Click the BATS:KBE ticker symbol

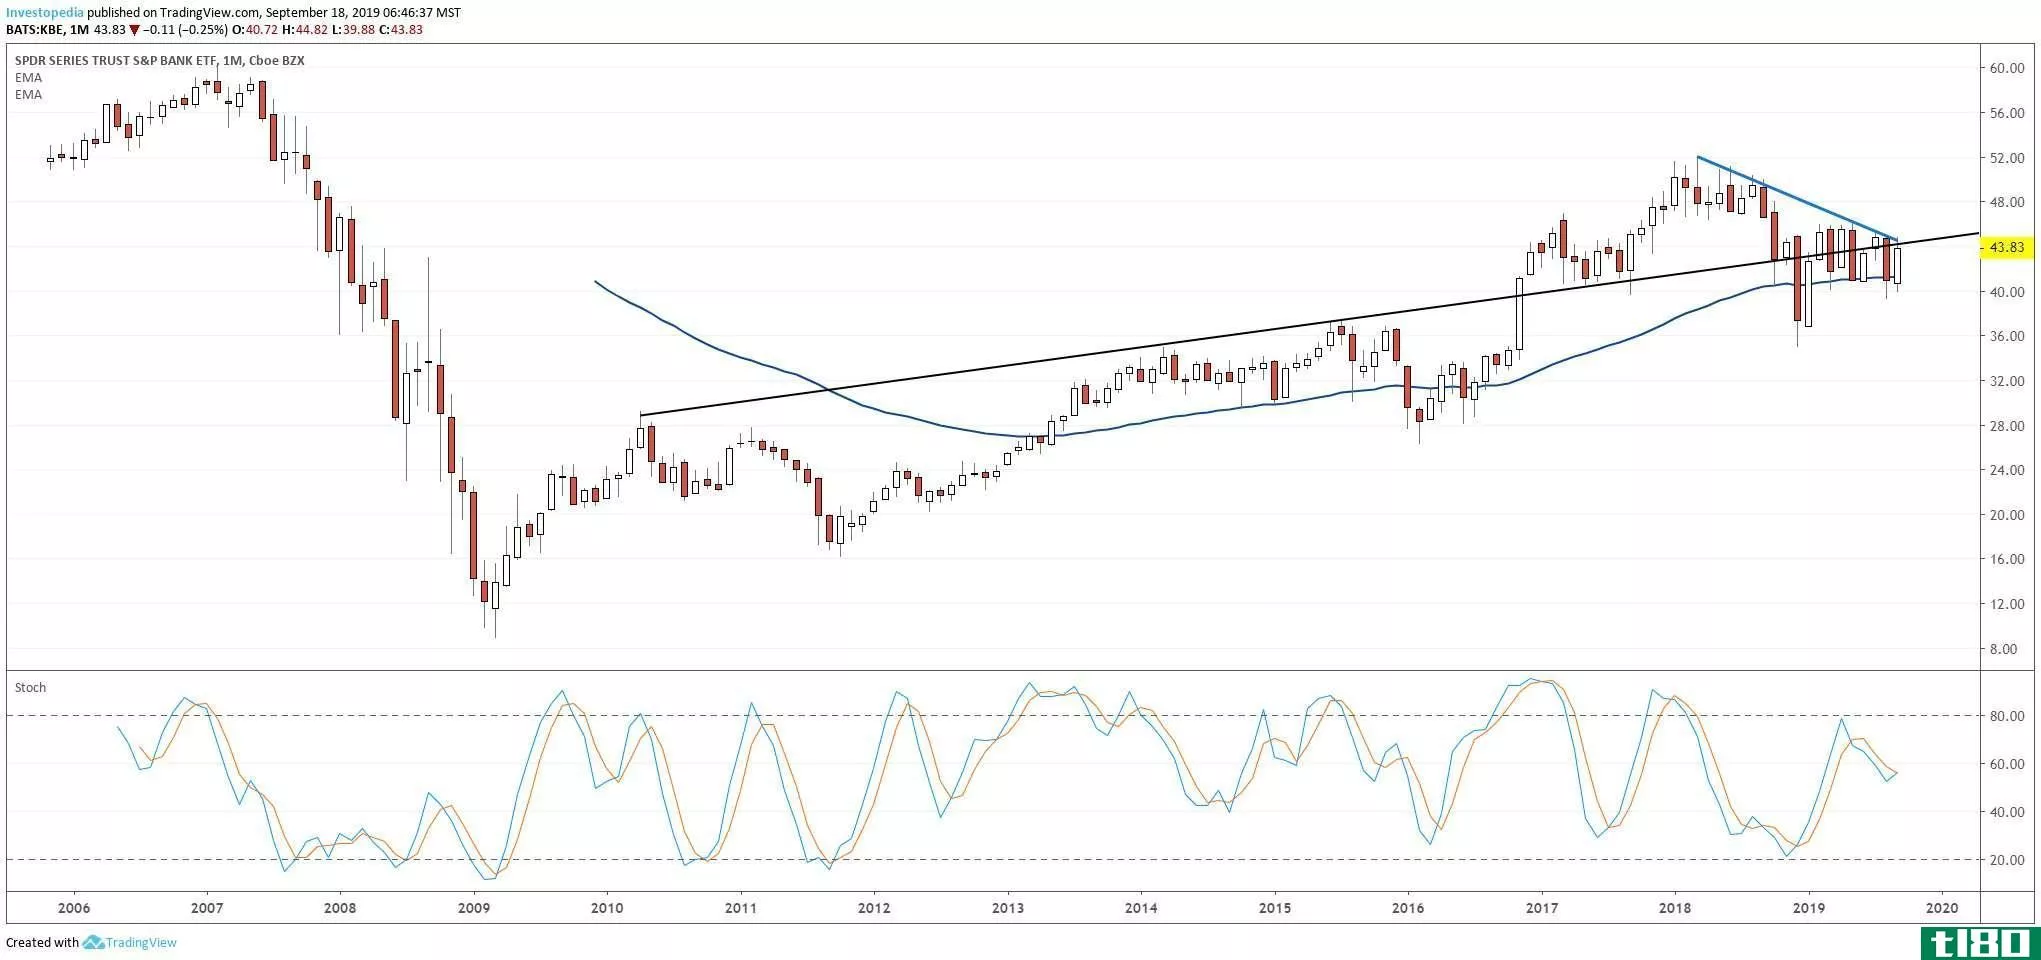point(35,30)
